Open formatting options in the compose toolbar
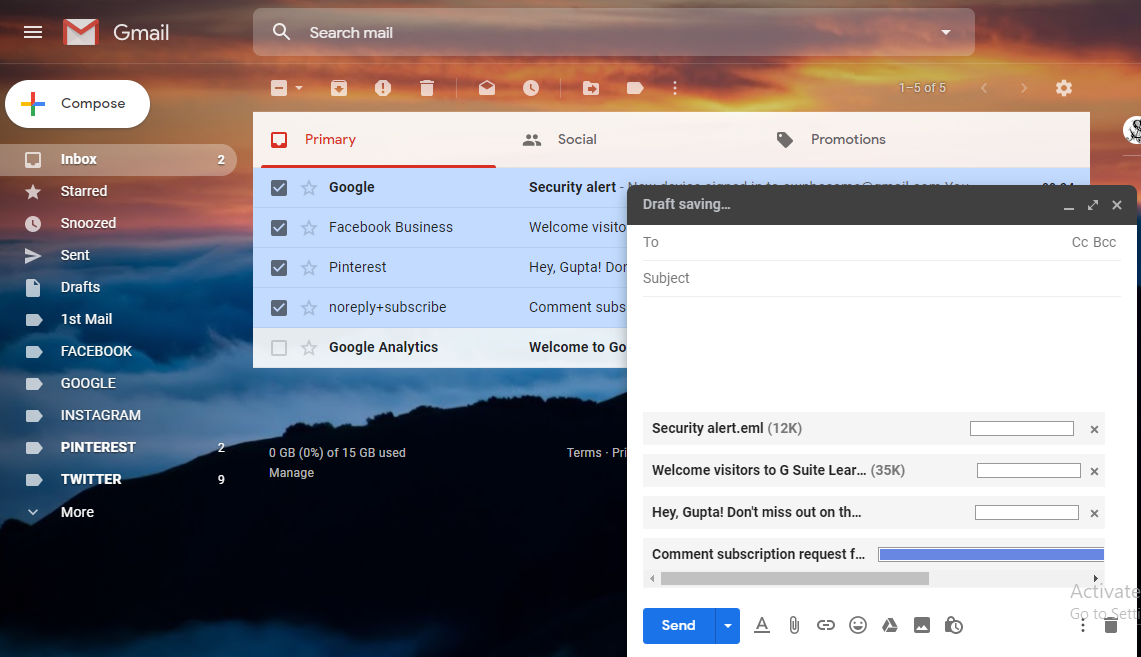The width and height of the screenshot is (1141, 657). click(762, 625)
